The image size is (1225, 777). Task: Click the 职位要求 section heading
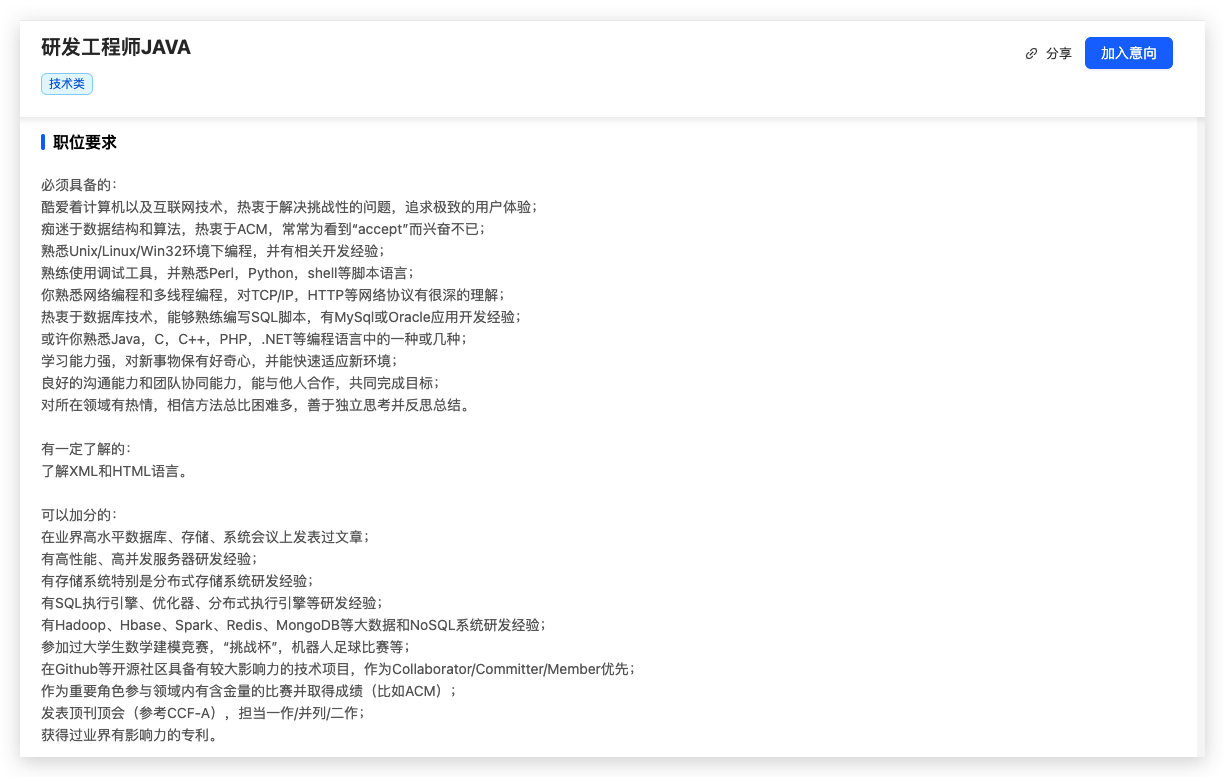[x=85, y=142]
